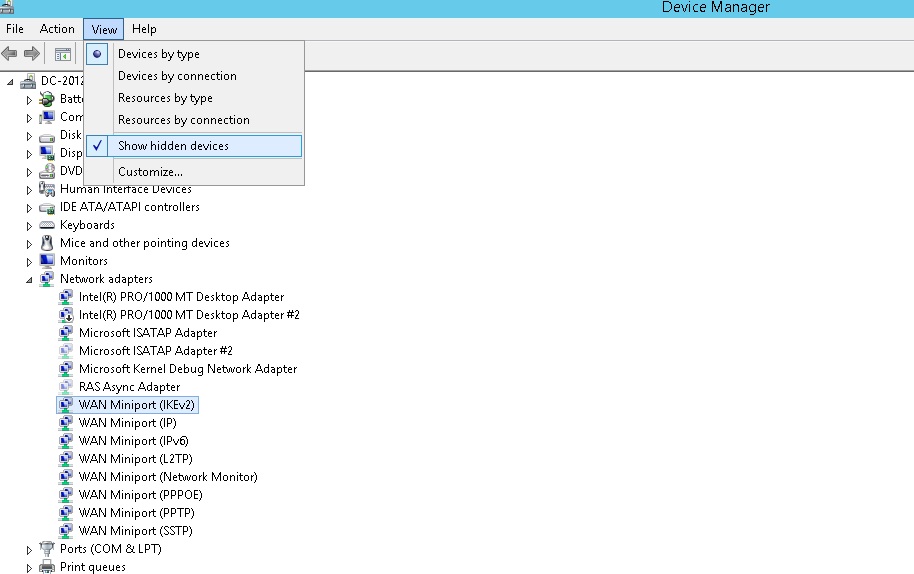Click the Mice and other pointing devices icon
Screen dimensions: 914x574
coord(47,242)
